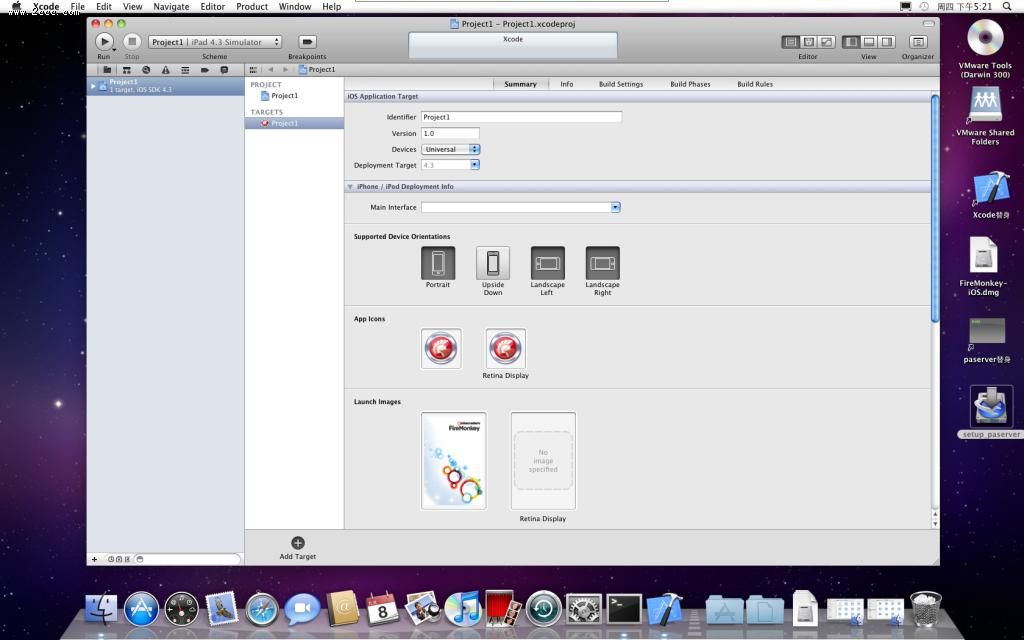1024x640 pixels.
Task: Click the plus button below the navigator
Action: point(95,559)
